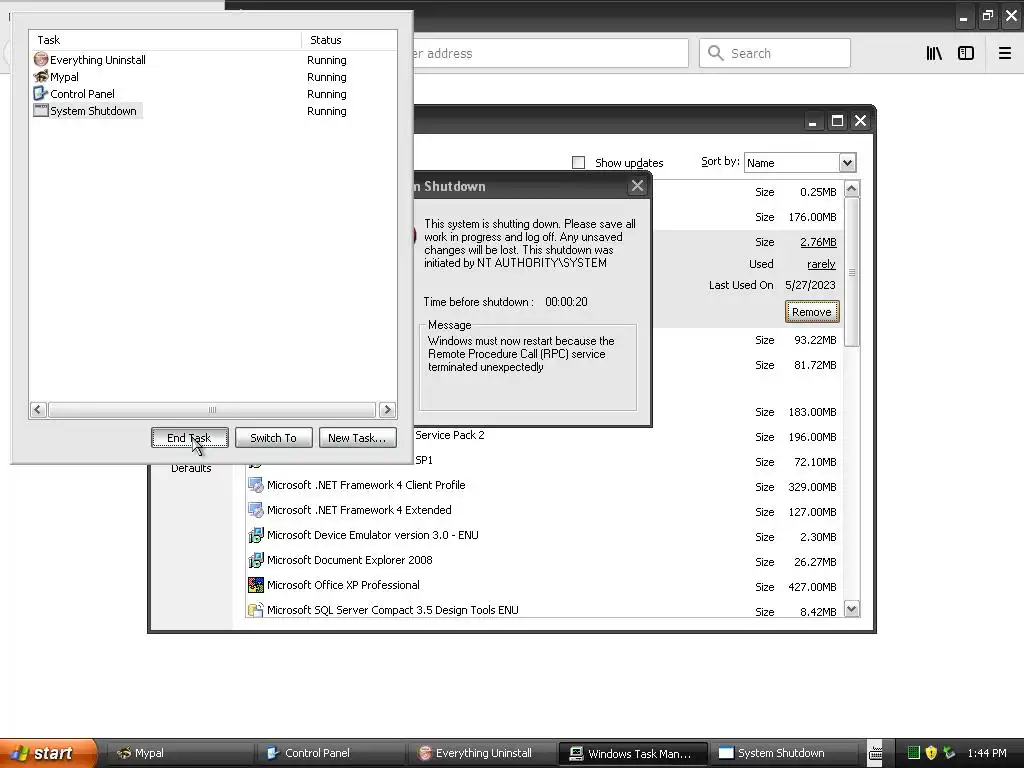Select Microsoft Office XP Professional entry
Screen dimensions: 1024x768
click(343, 585)
